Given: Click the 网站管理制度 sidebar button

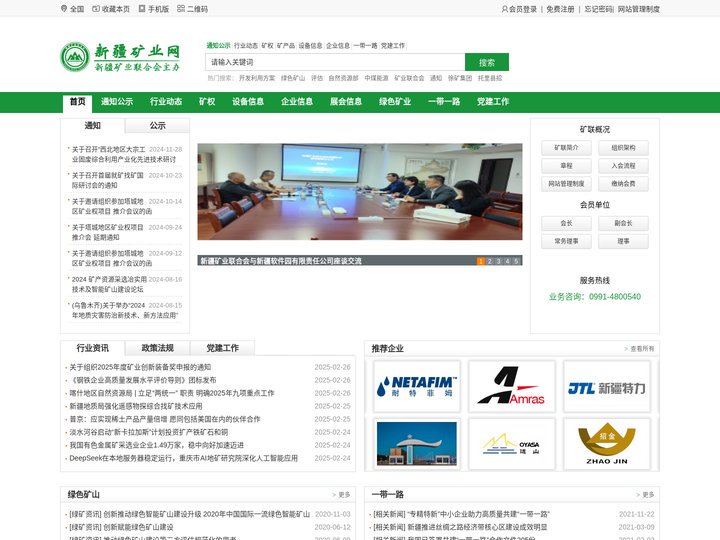Looking at the screenshot, I should click(566, 184).
